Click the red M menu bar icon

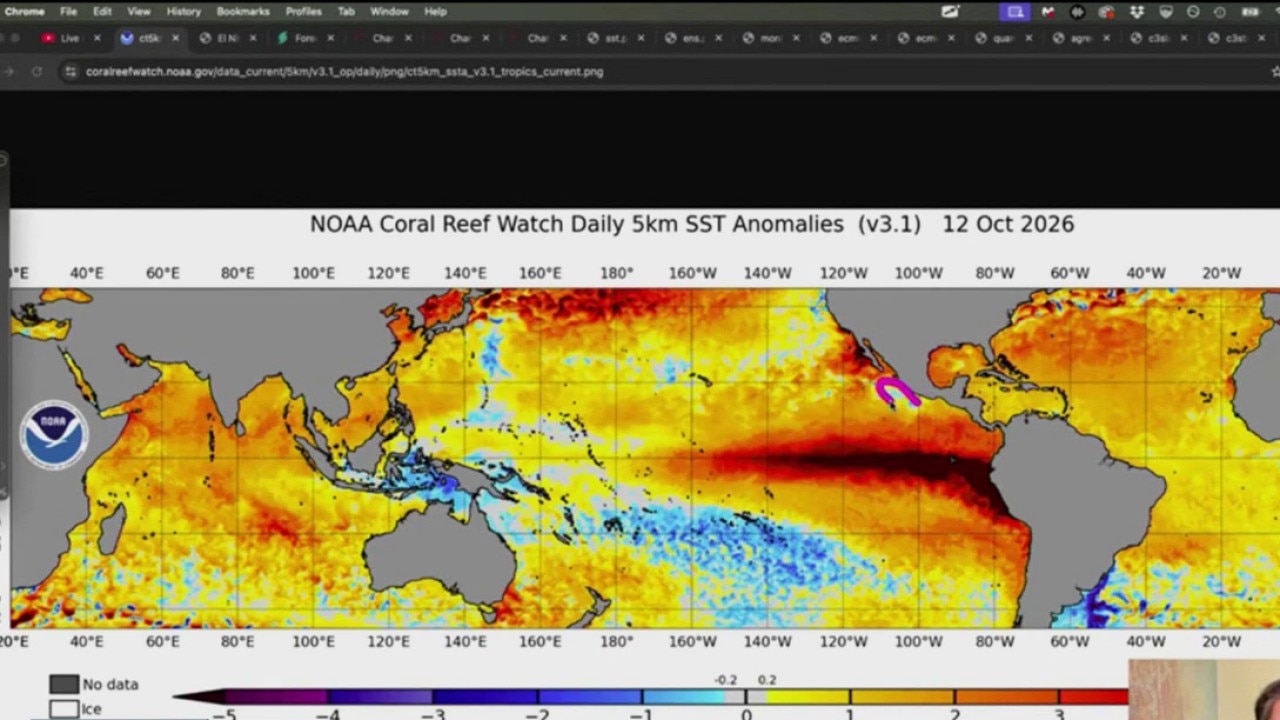(x=1047, y=12)
